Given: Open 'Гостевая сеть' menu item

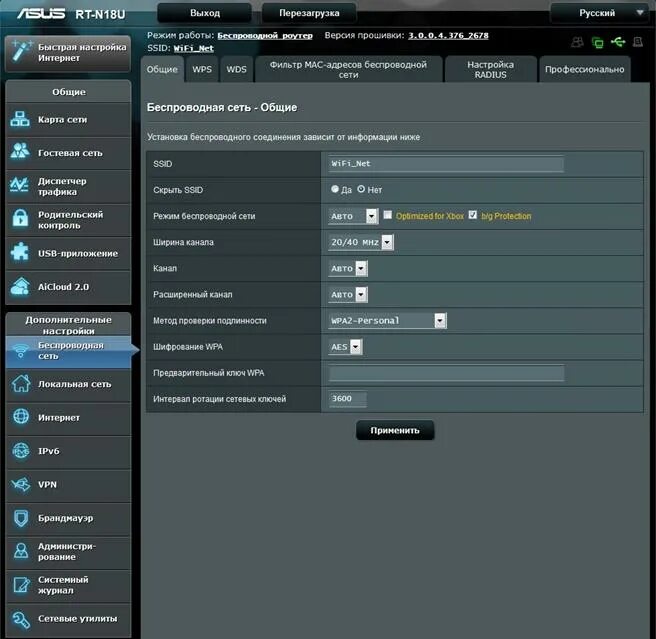Looking at the screenshot, I should (x=68, y=153).
